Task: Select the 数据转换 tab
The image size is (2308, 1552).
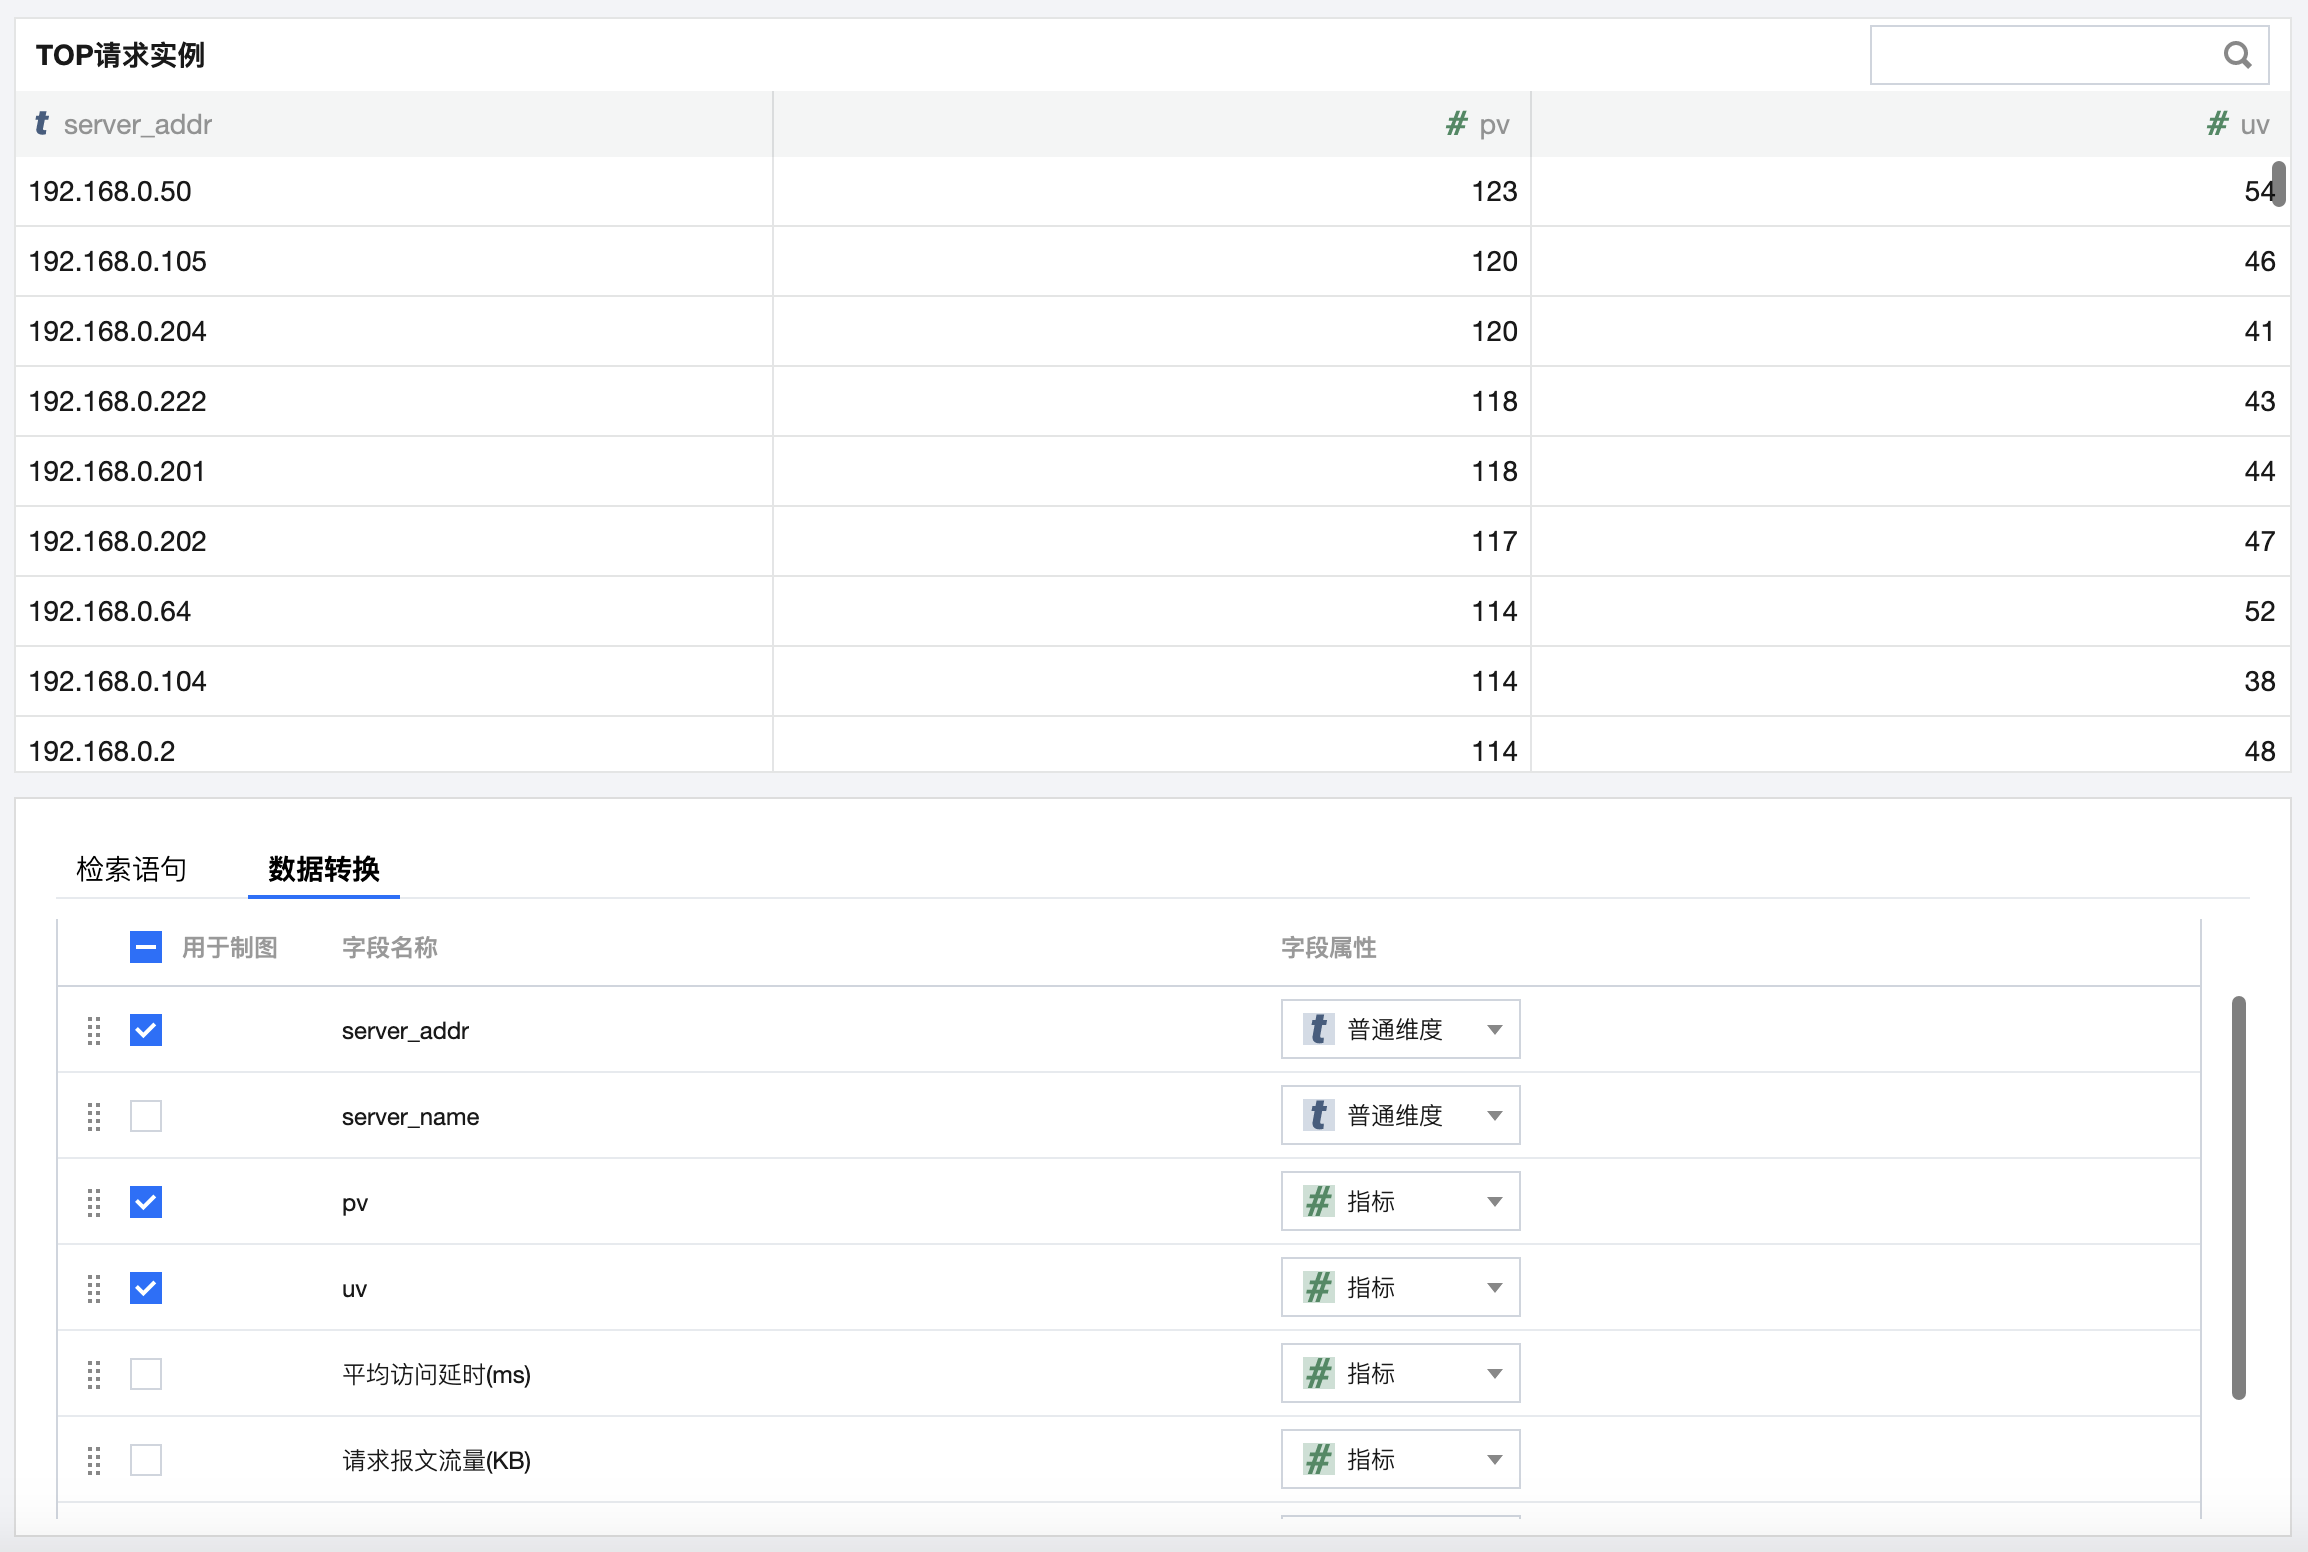Action: point(323,869)
